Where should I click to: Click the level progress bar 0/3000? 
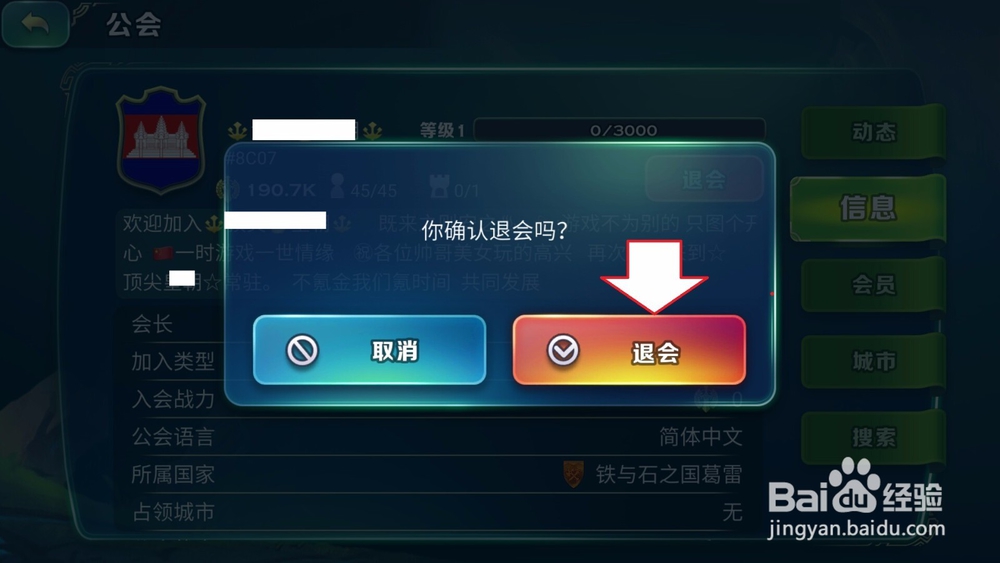tap(620, 130)
